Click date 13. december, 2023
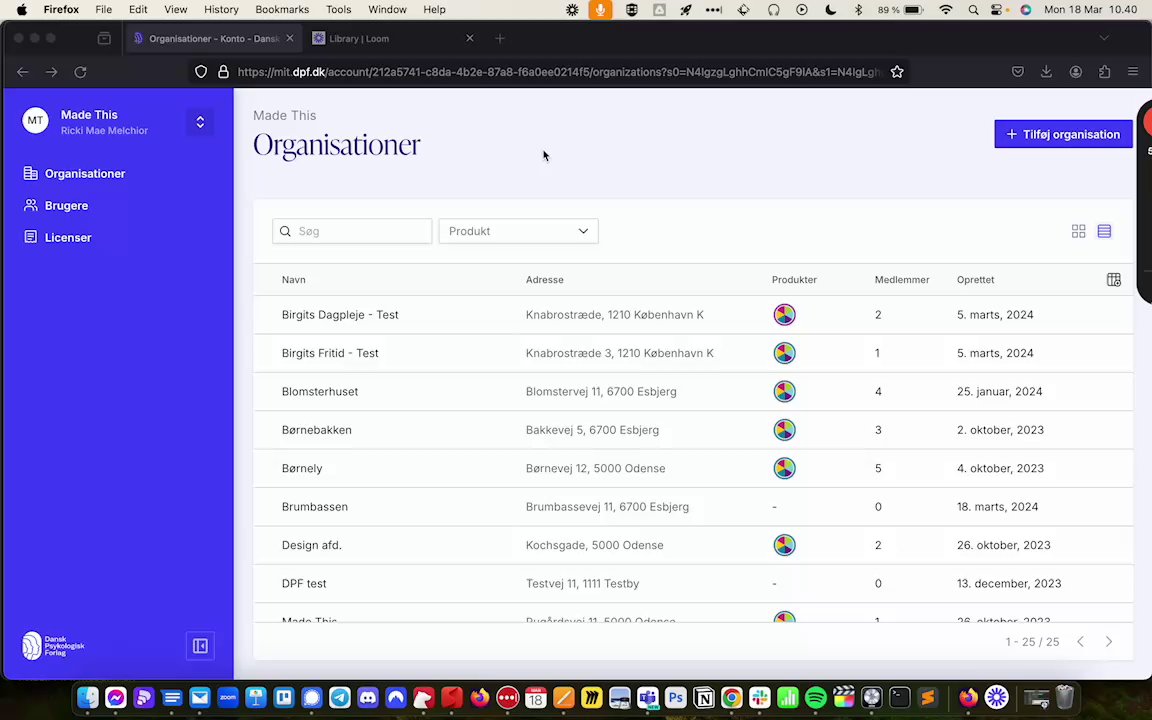Image resolution: width=1152 pixels, height=720 pixels. click(1009, 583)
